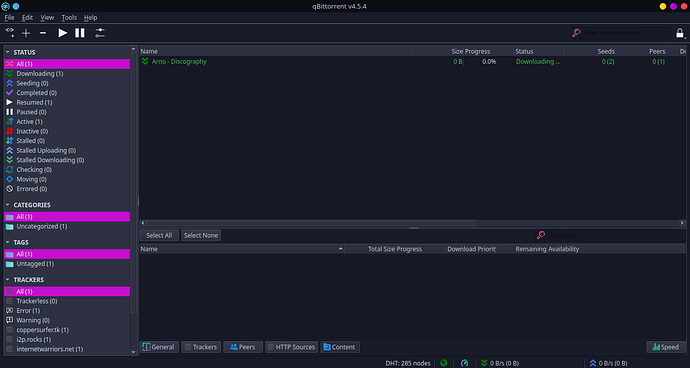Click Select None files button

coord(201,236)
